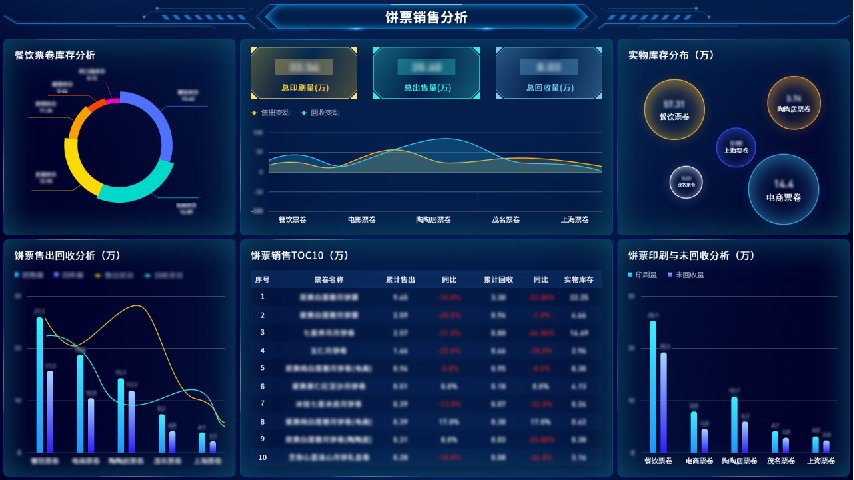This screenshot has height=480, width=854.
Task: Toggle the 未回收量 legend item
Action: [x=686, y=274]
